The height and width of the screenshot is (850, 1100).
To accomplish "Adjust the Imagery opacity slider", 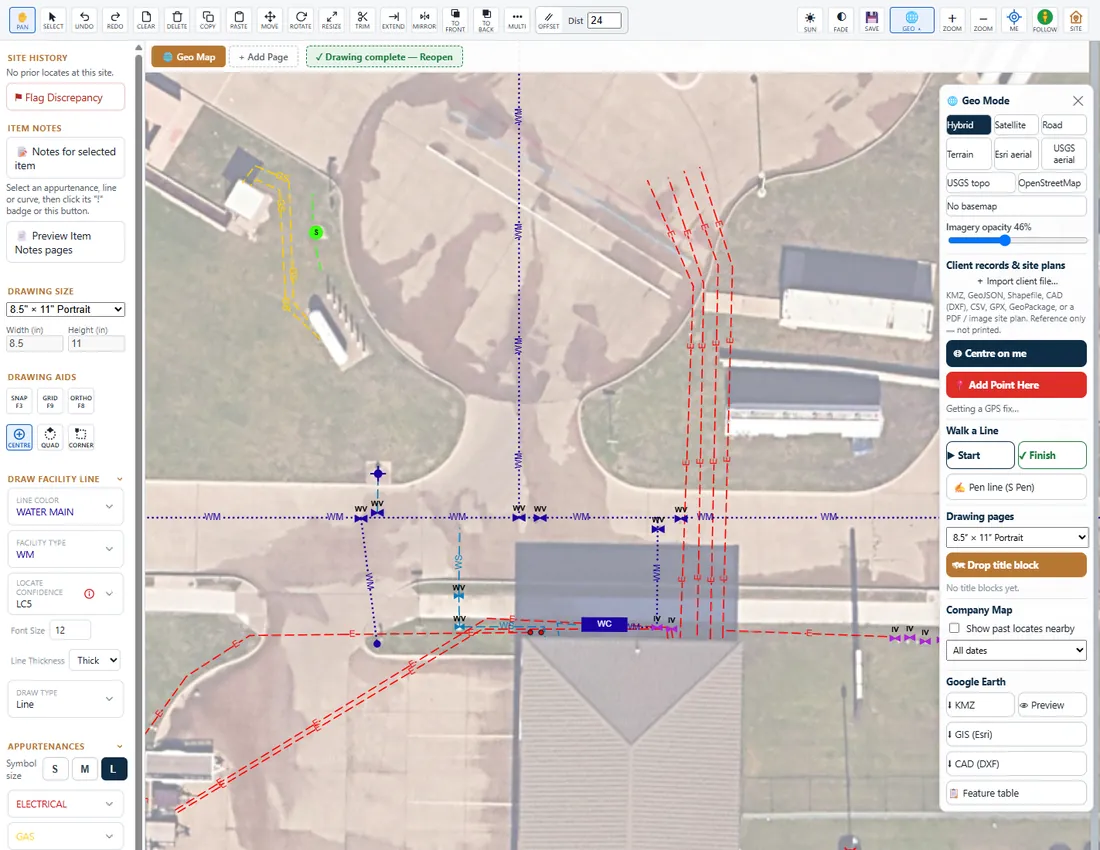I will pyautogui.click(x=1017, y=241).
